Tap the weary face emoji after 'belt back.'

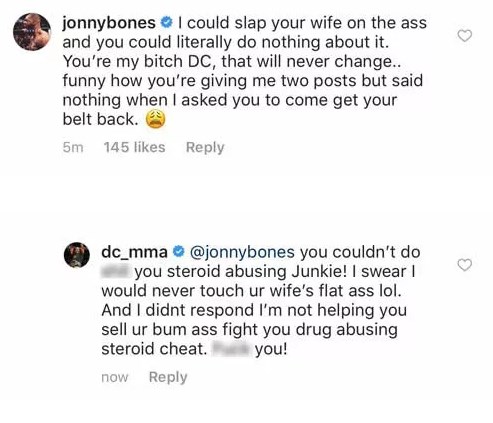155,119
